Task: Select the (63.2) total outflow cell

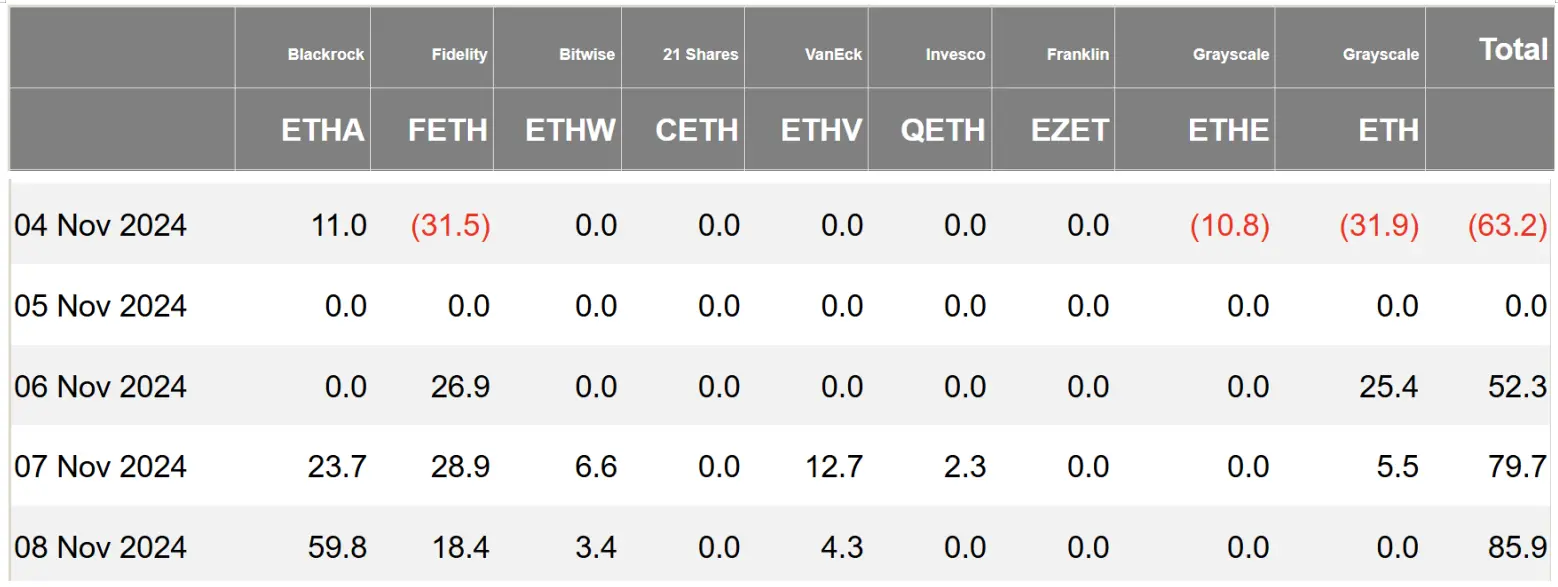Action: click(x=1508, y=225)
